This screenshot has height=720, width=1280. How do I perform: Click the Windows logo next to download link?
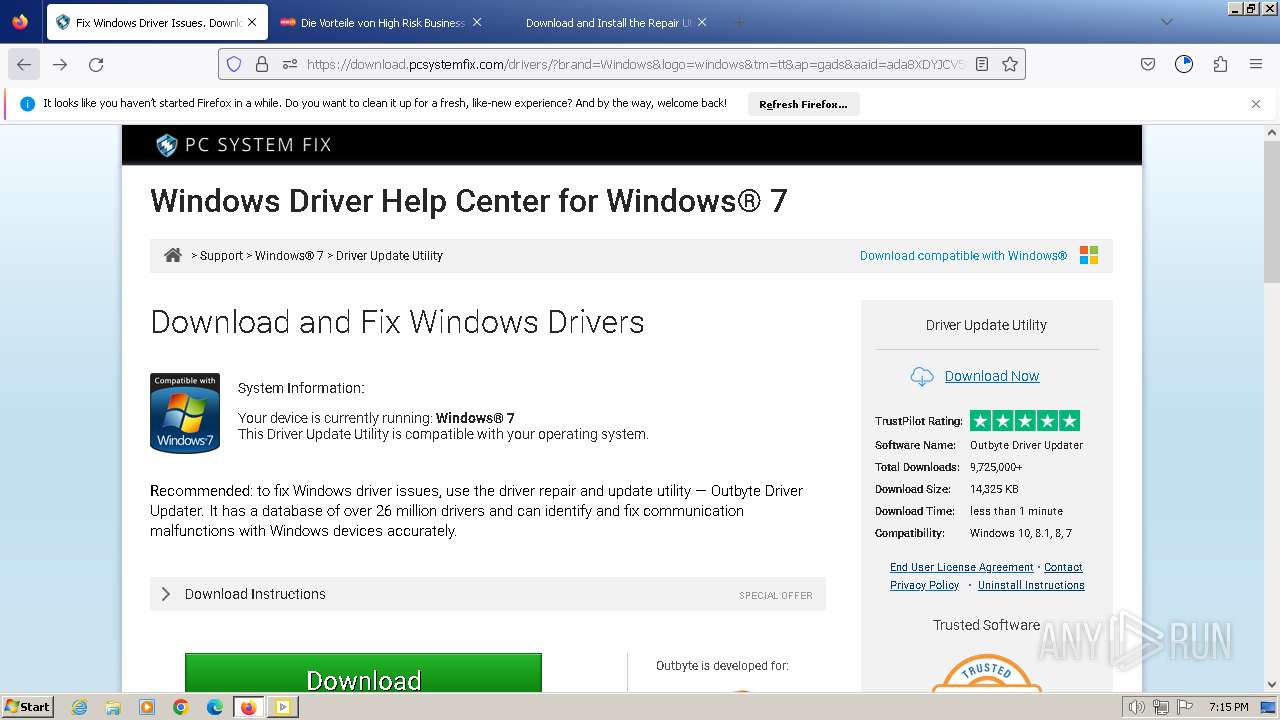(1089, 255)
